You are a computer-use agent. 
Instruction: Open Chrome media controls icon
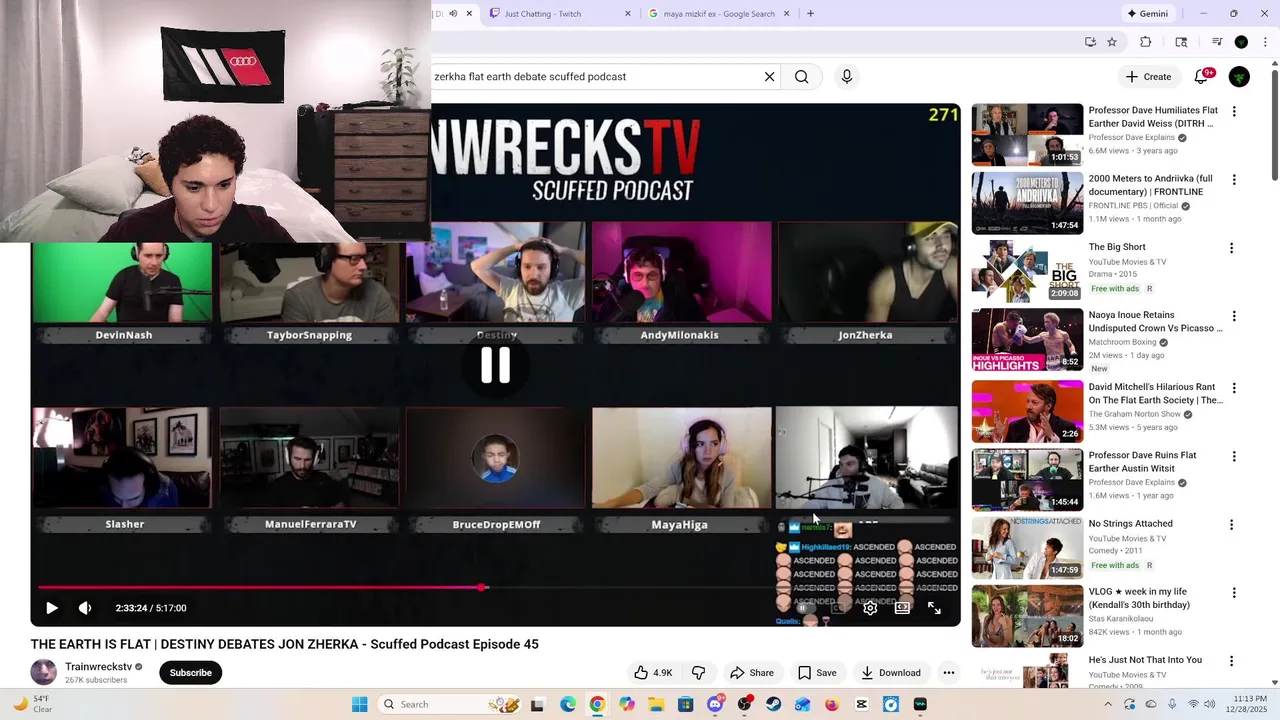(1217, 42)
